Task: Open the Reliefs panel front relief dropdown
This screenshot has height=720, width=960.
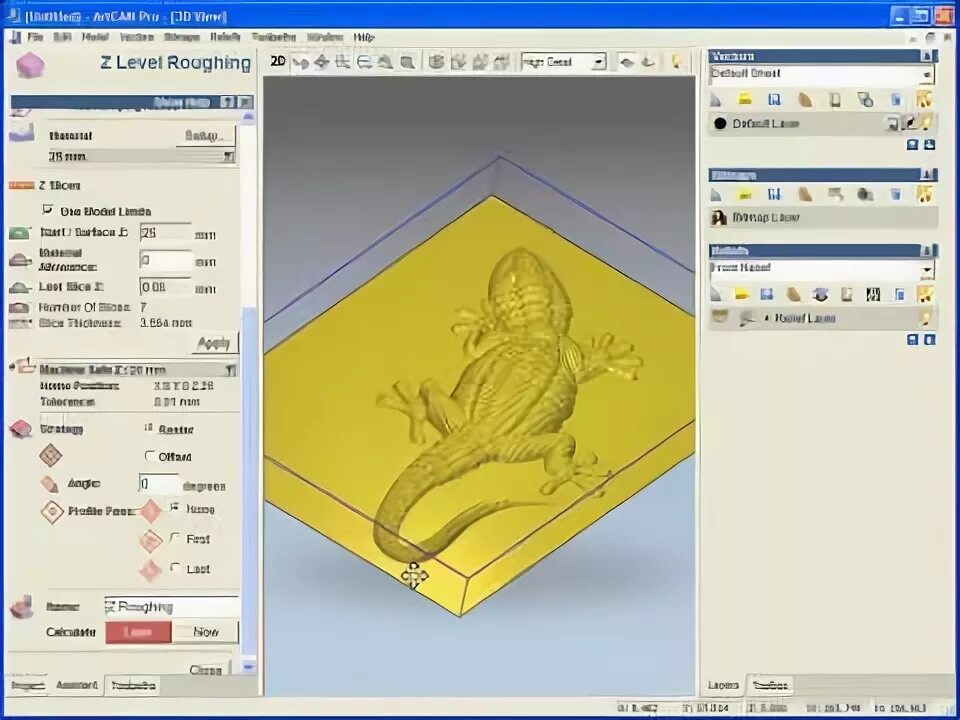Action: (x=928, y=269)
